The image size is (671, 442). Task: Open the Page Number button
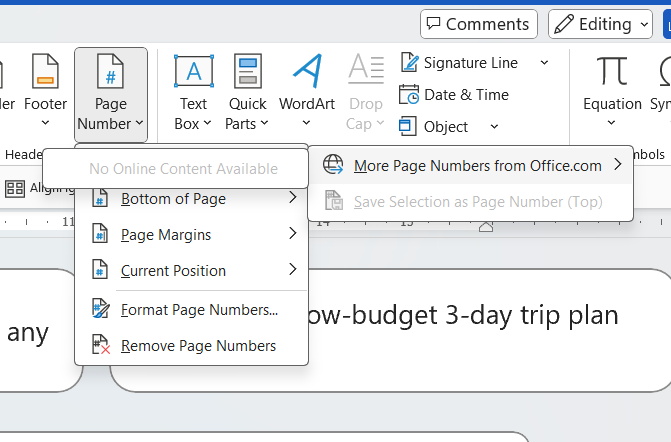pos(111,95)
